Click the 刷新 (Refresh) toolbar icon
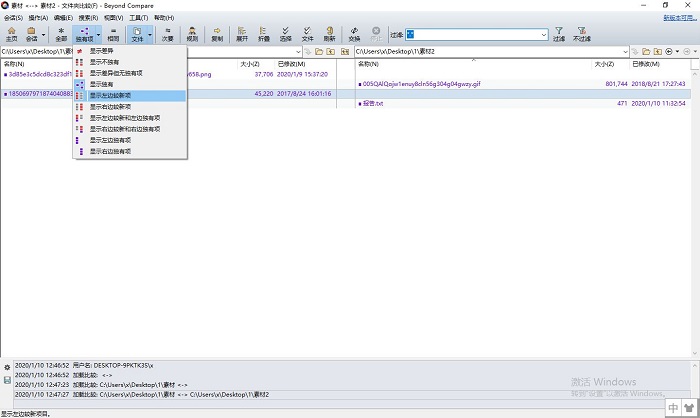The height and width of the screenshot is (418, 700). pos(330,34)
